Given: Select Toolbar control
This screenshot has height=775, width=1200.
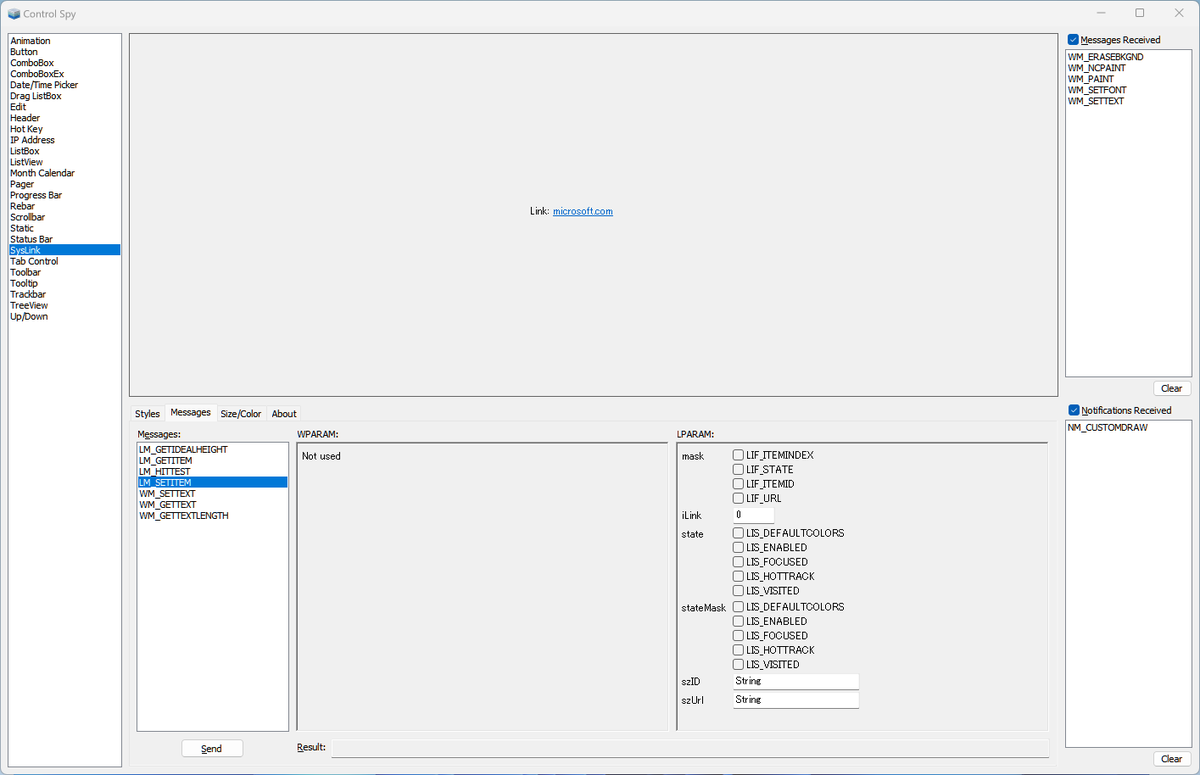Looking at the screenshot, I should coord(65,272).
